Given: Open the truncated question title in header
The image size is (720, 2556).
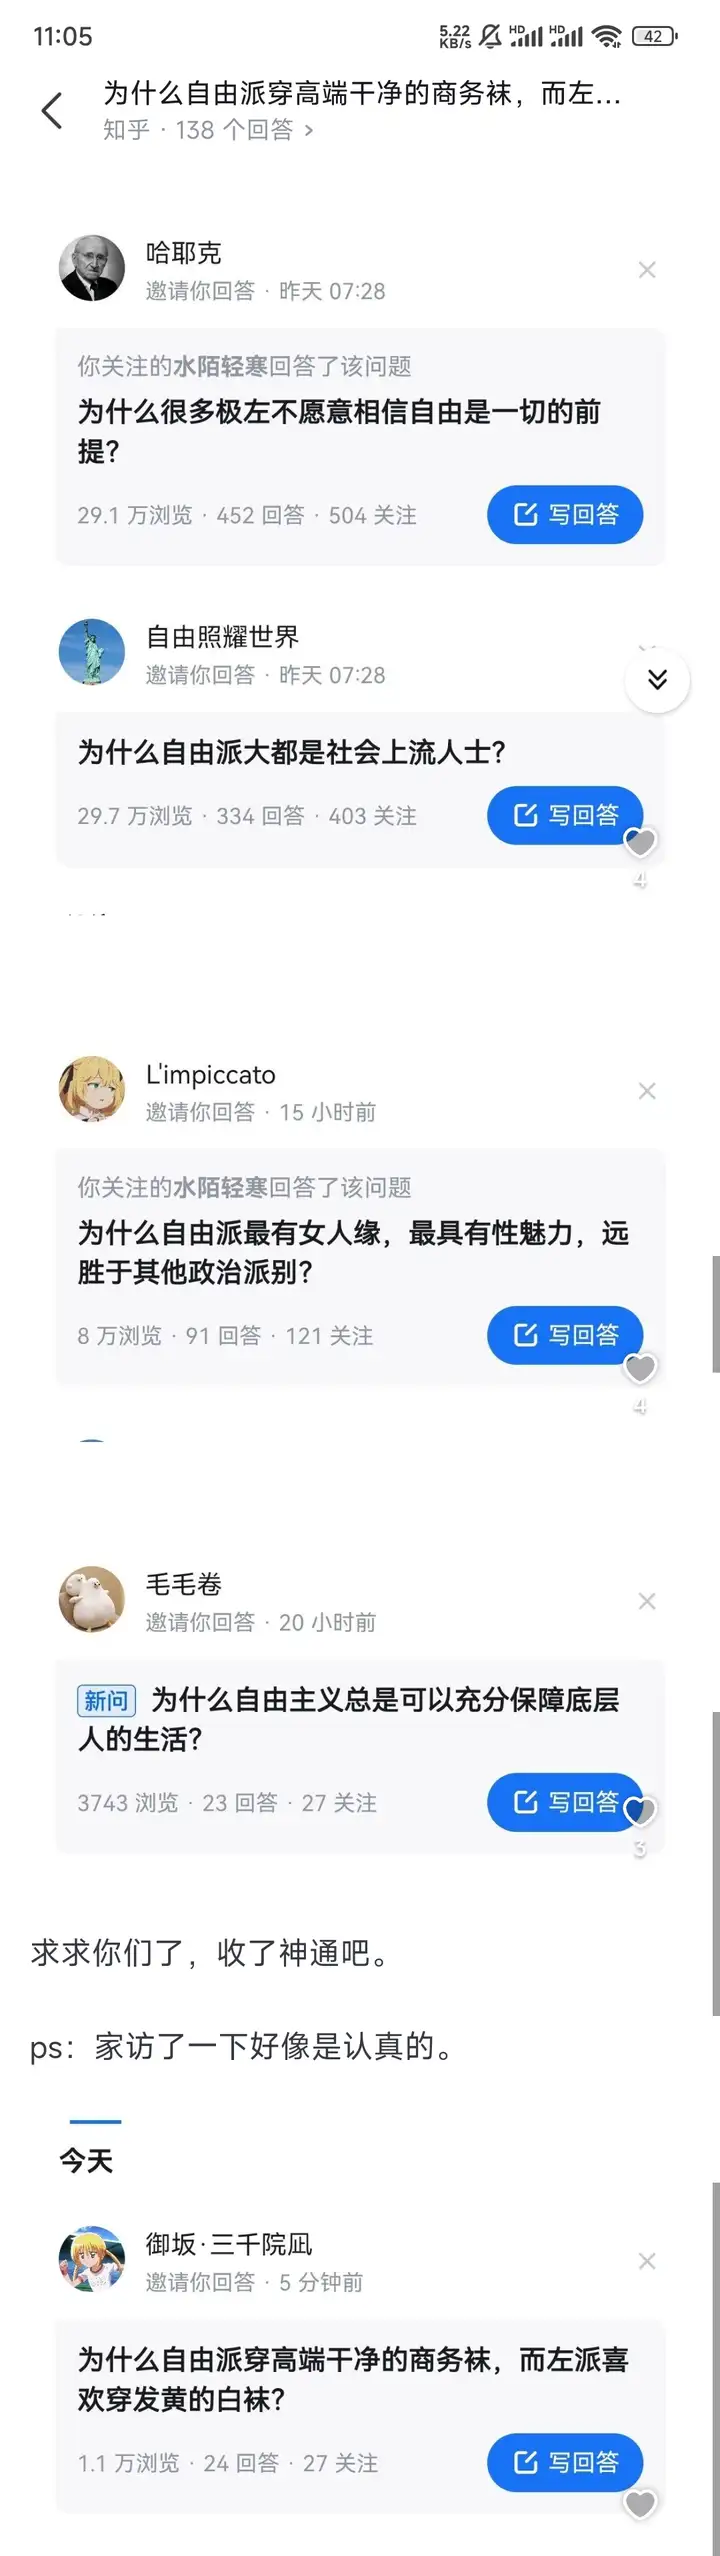Looking at the screenshot, I should (362, 94).
